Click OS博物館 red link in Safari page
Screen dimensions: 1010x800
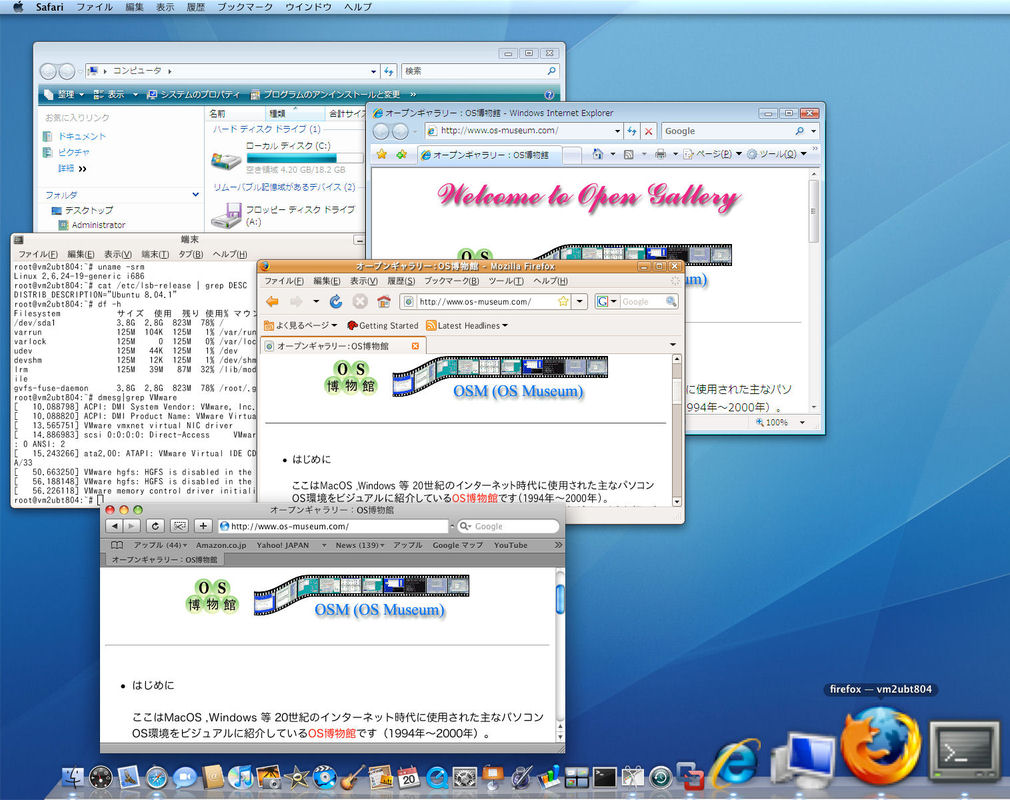click(331, 733)
